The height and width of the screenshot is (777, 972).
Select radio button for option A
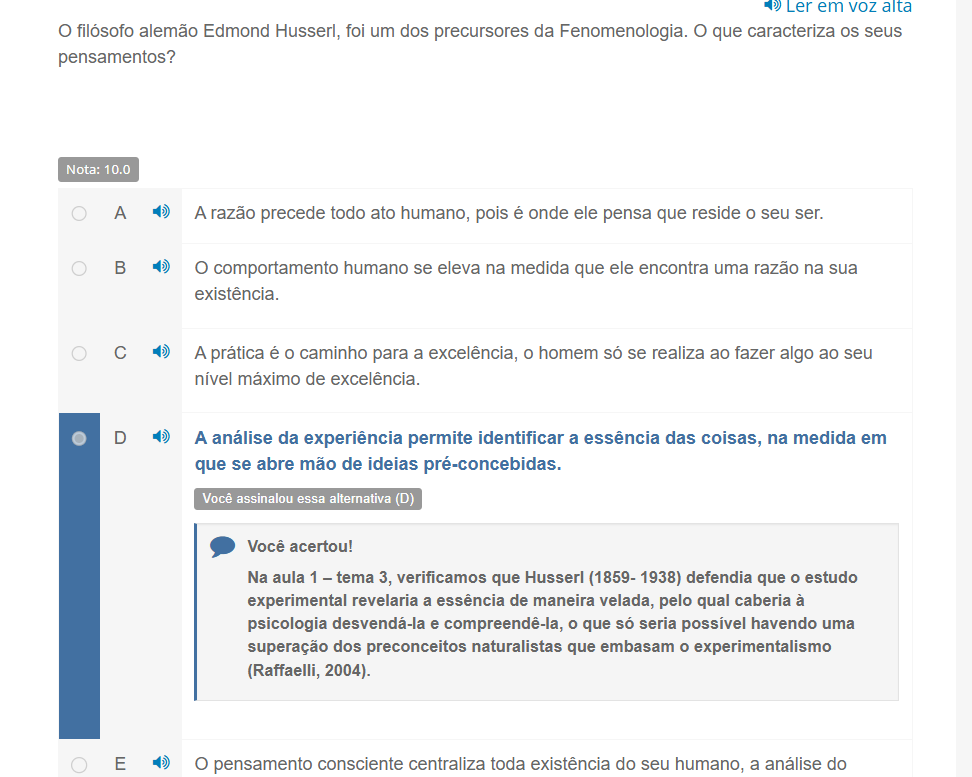tap(79, 213)
